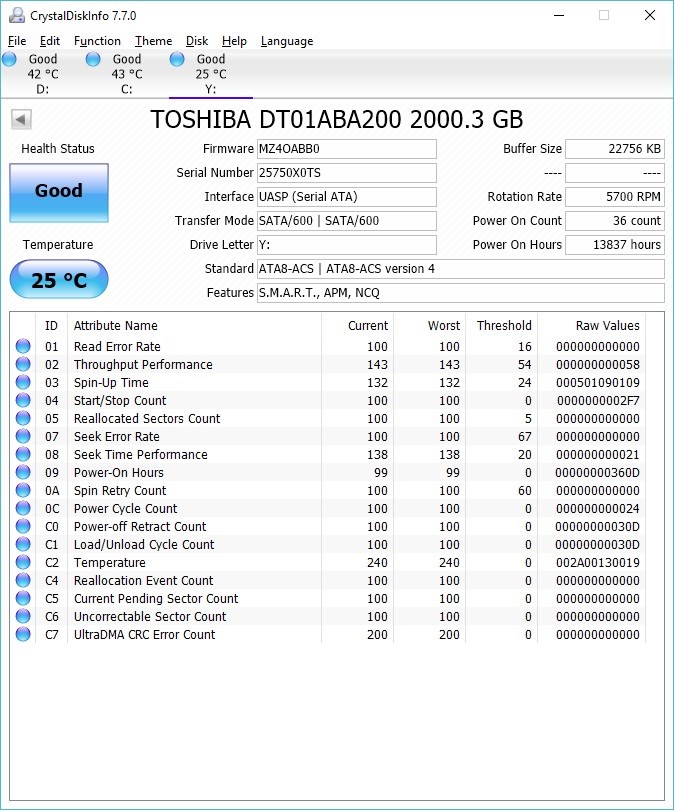The height and width of the screenshot is (812, 675).
Task: Click the Standard field ATA8-ACS version 4
Action: point(461,269)
